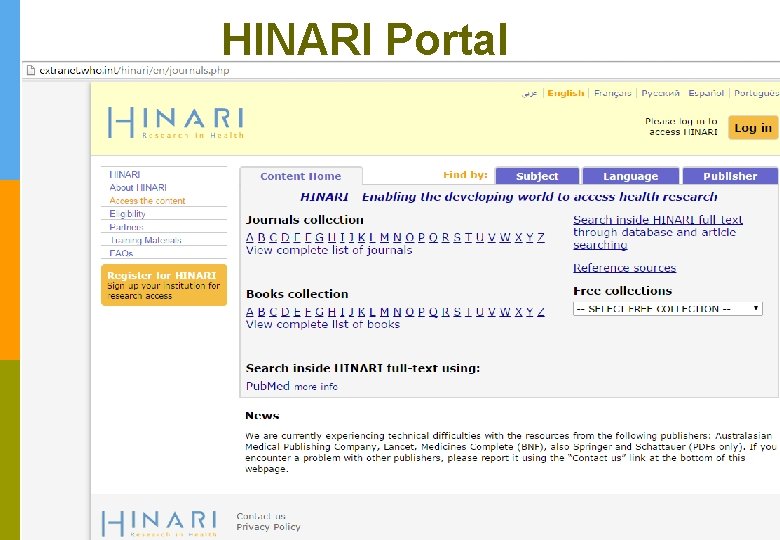The height and width of the screenshot is (540, 780).
Task: Open journals starting with letter M
Action: pyautogui.click(x=385, y=238)
